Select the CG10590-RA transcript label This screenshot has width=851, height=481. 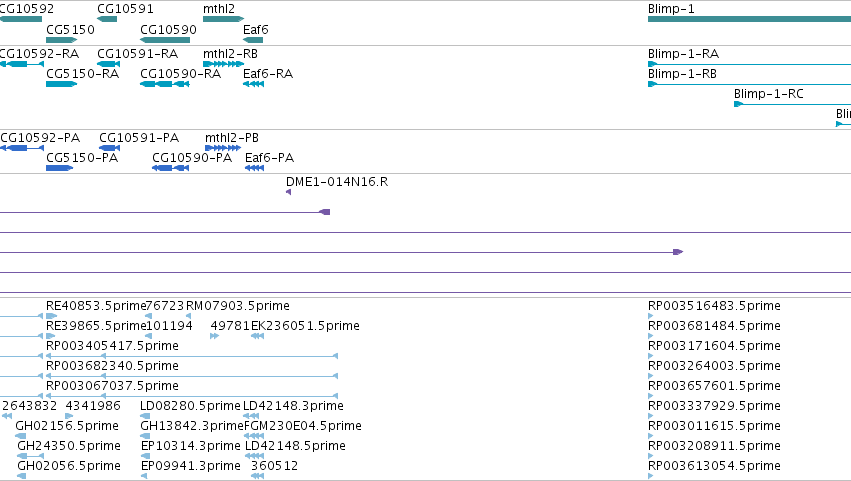coord(180,74)
